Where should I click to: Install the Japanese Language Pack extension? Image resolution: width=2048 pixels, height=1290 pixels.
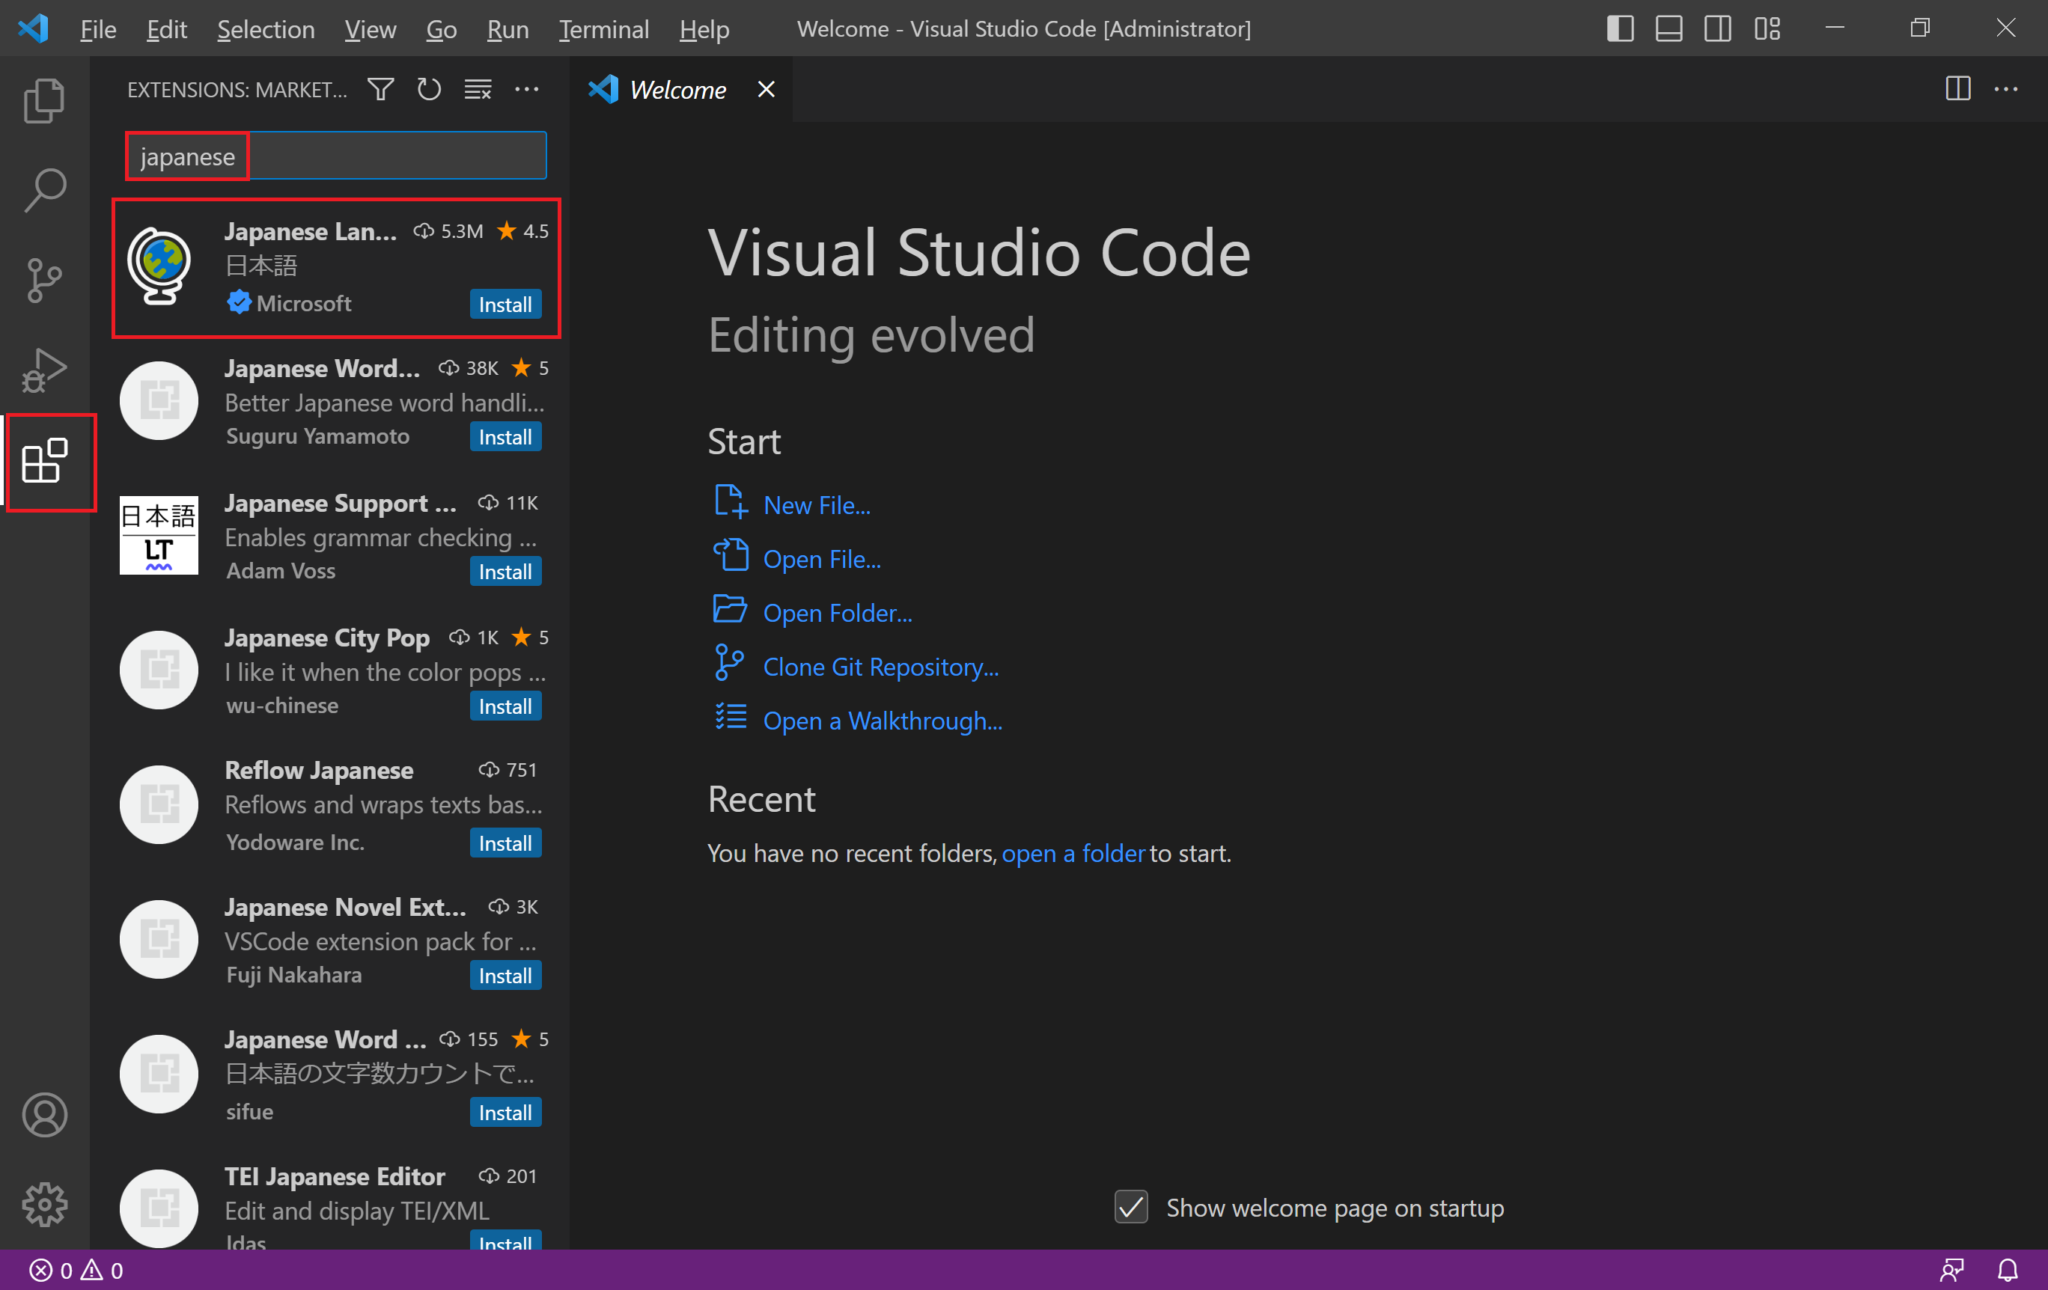(505, 304)
